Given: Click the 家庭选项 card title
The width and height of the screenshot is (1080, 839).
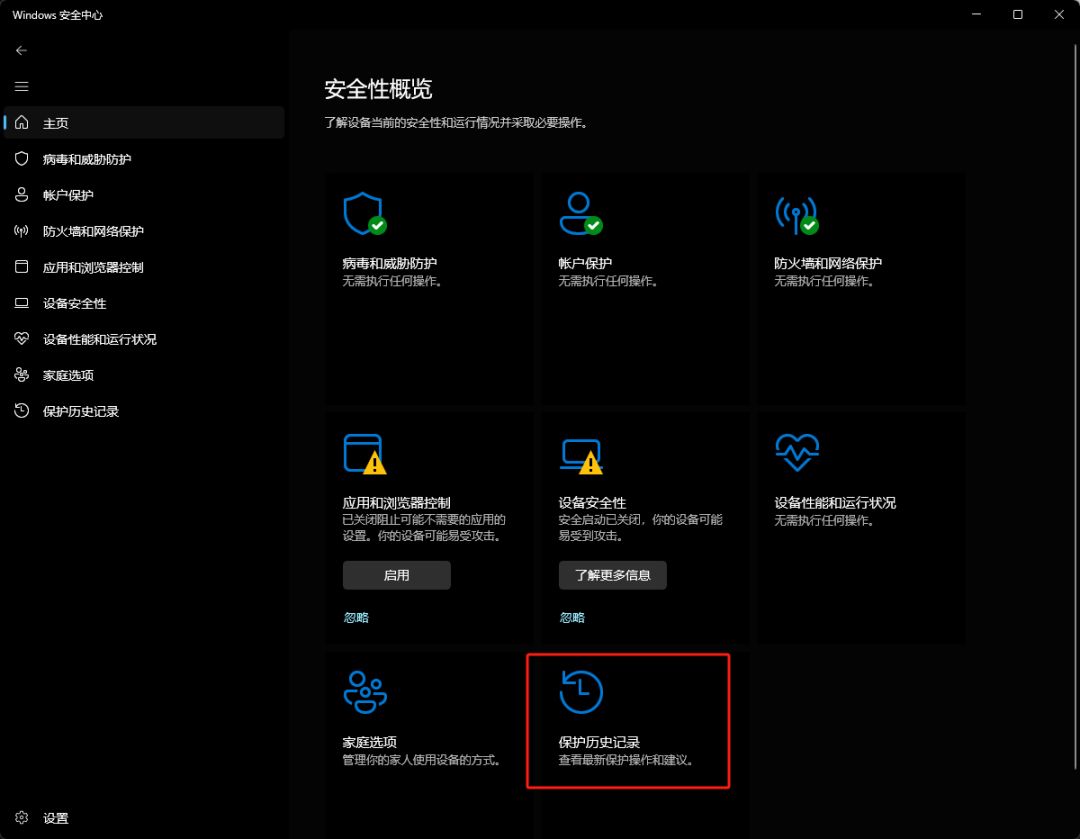Looking at the screenshot, I should [x=369, y=742].
